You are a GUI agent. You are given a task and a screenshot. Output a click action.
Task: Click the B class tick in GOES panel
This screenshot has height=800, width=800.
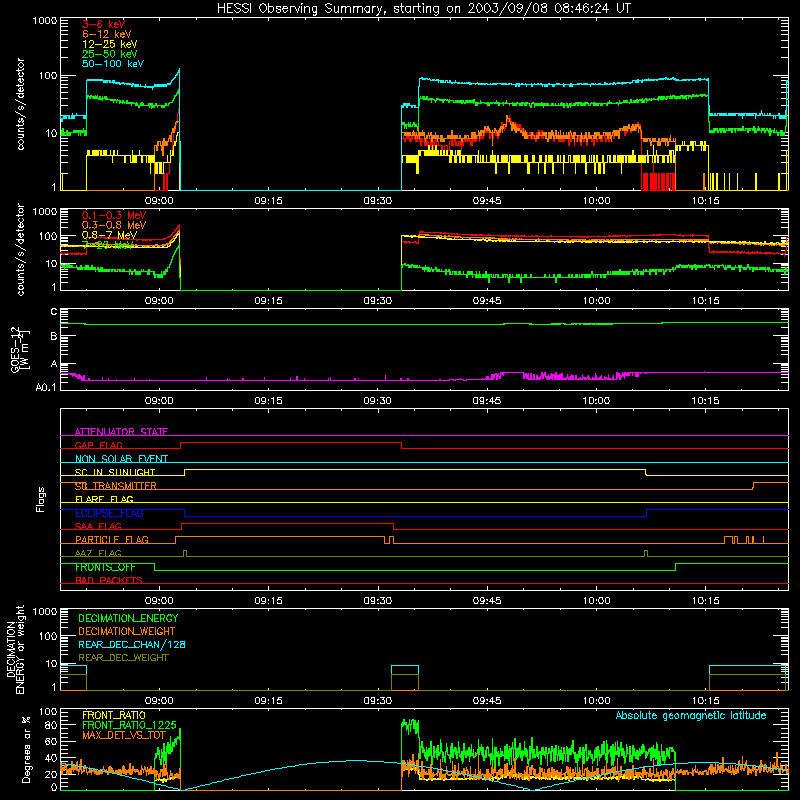point(54,337)
